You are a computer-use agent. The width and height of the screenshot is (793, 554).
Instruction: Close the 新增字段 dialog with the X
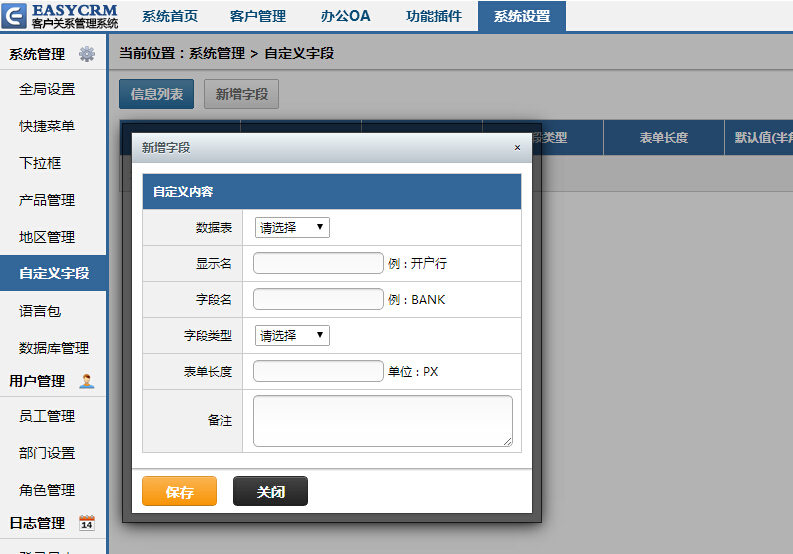pos(517,148)
